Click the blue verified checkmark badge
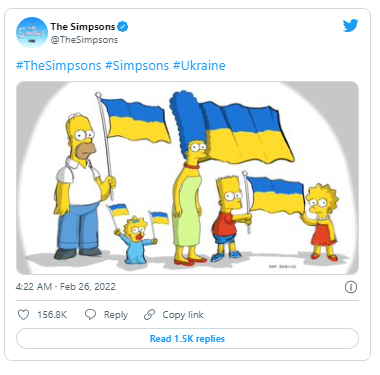 coord(123,26)
